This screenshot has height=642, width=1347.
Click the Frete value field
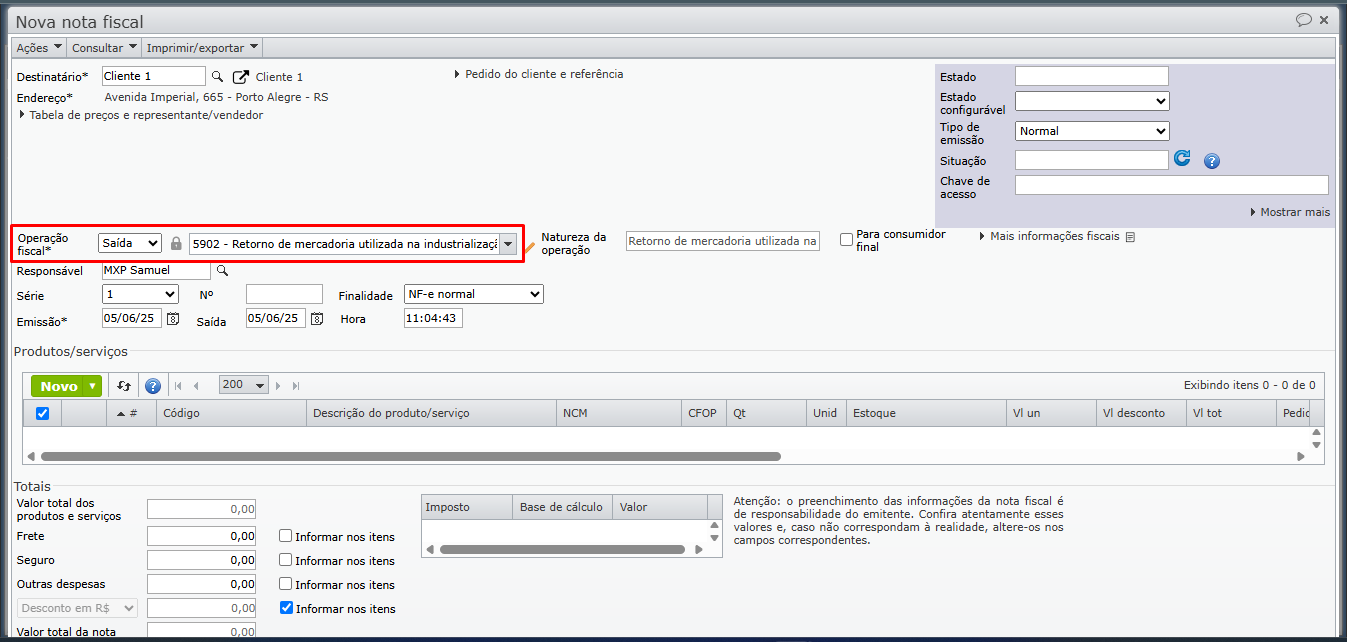201,536
